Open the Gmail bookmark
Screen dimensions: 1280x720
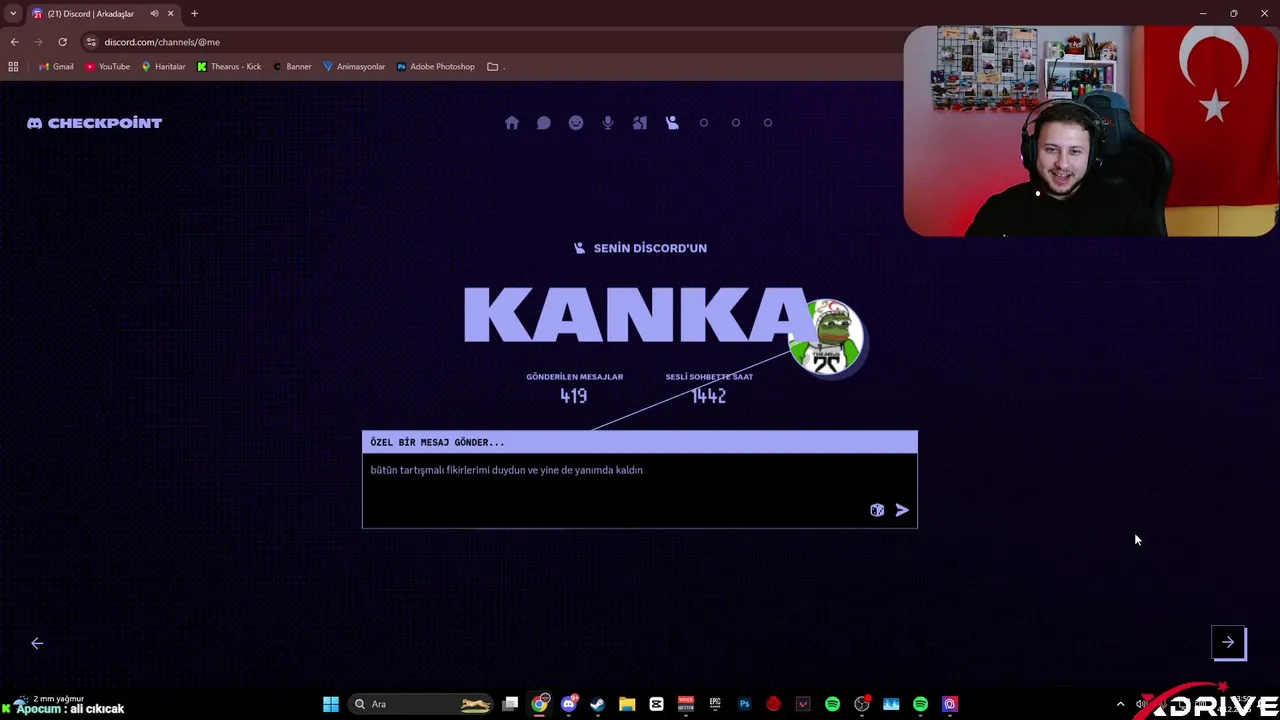(x=56, y=67)
